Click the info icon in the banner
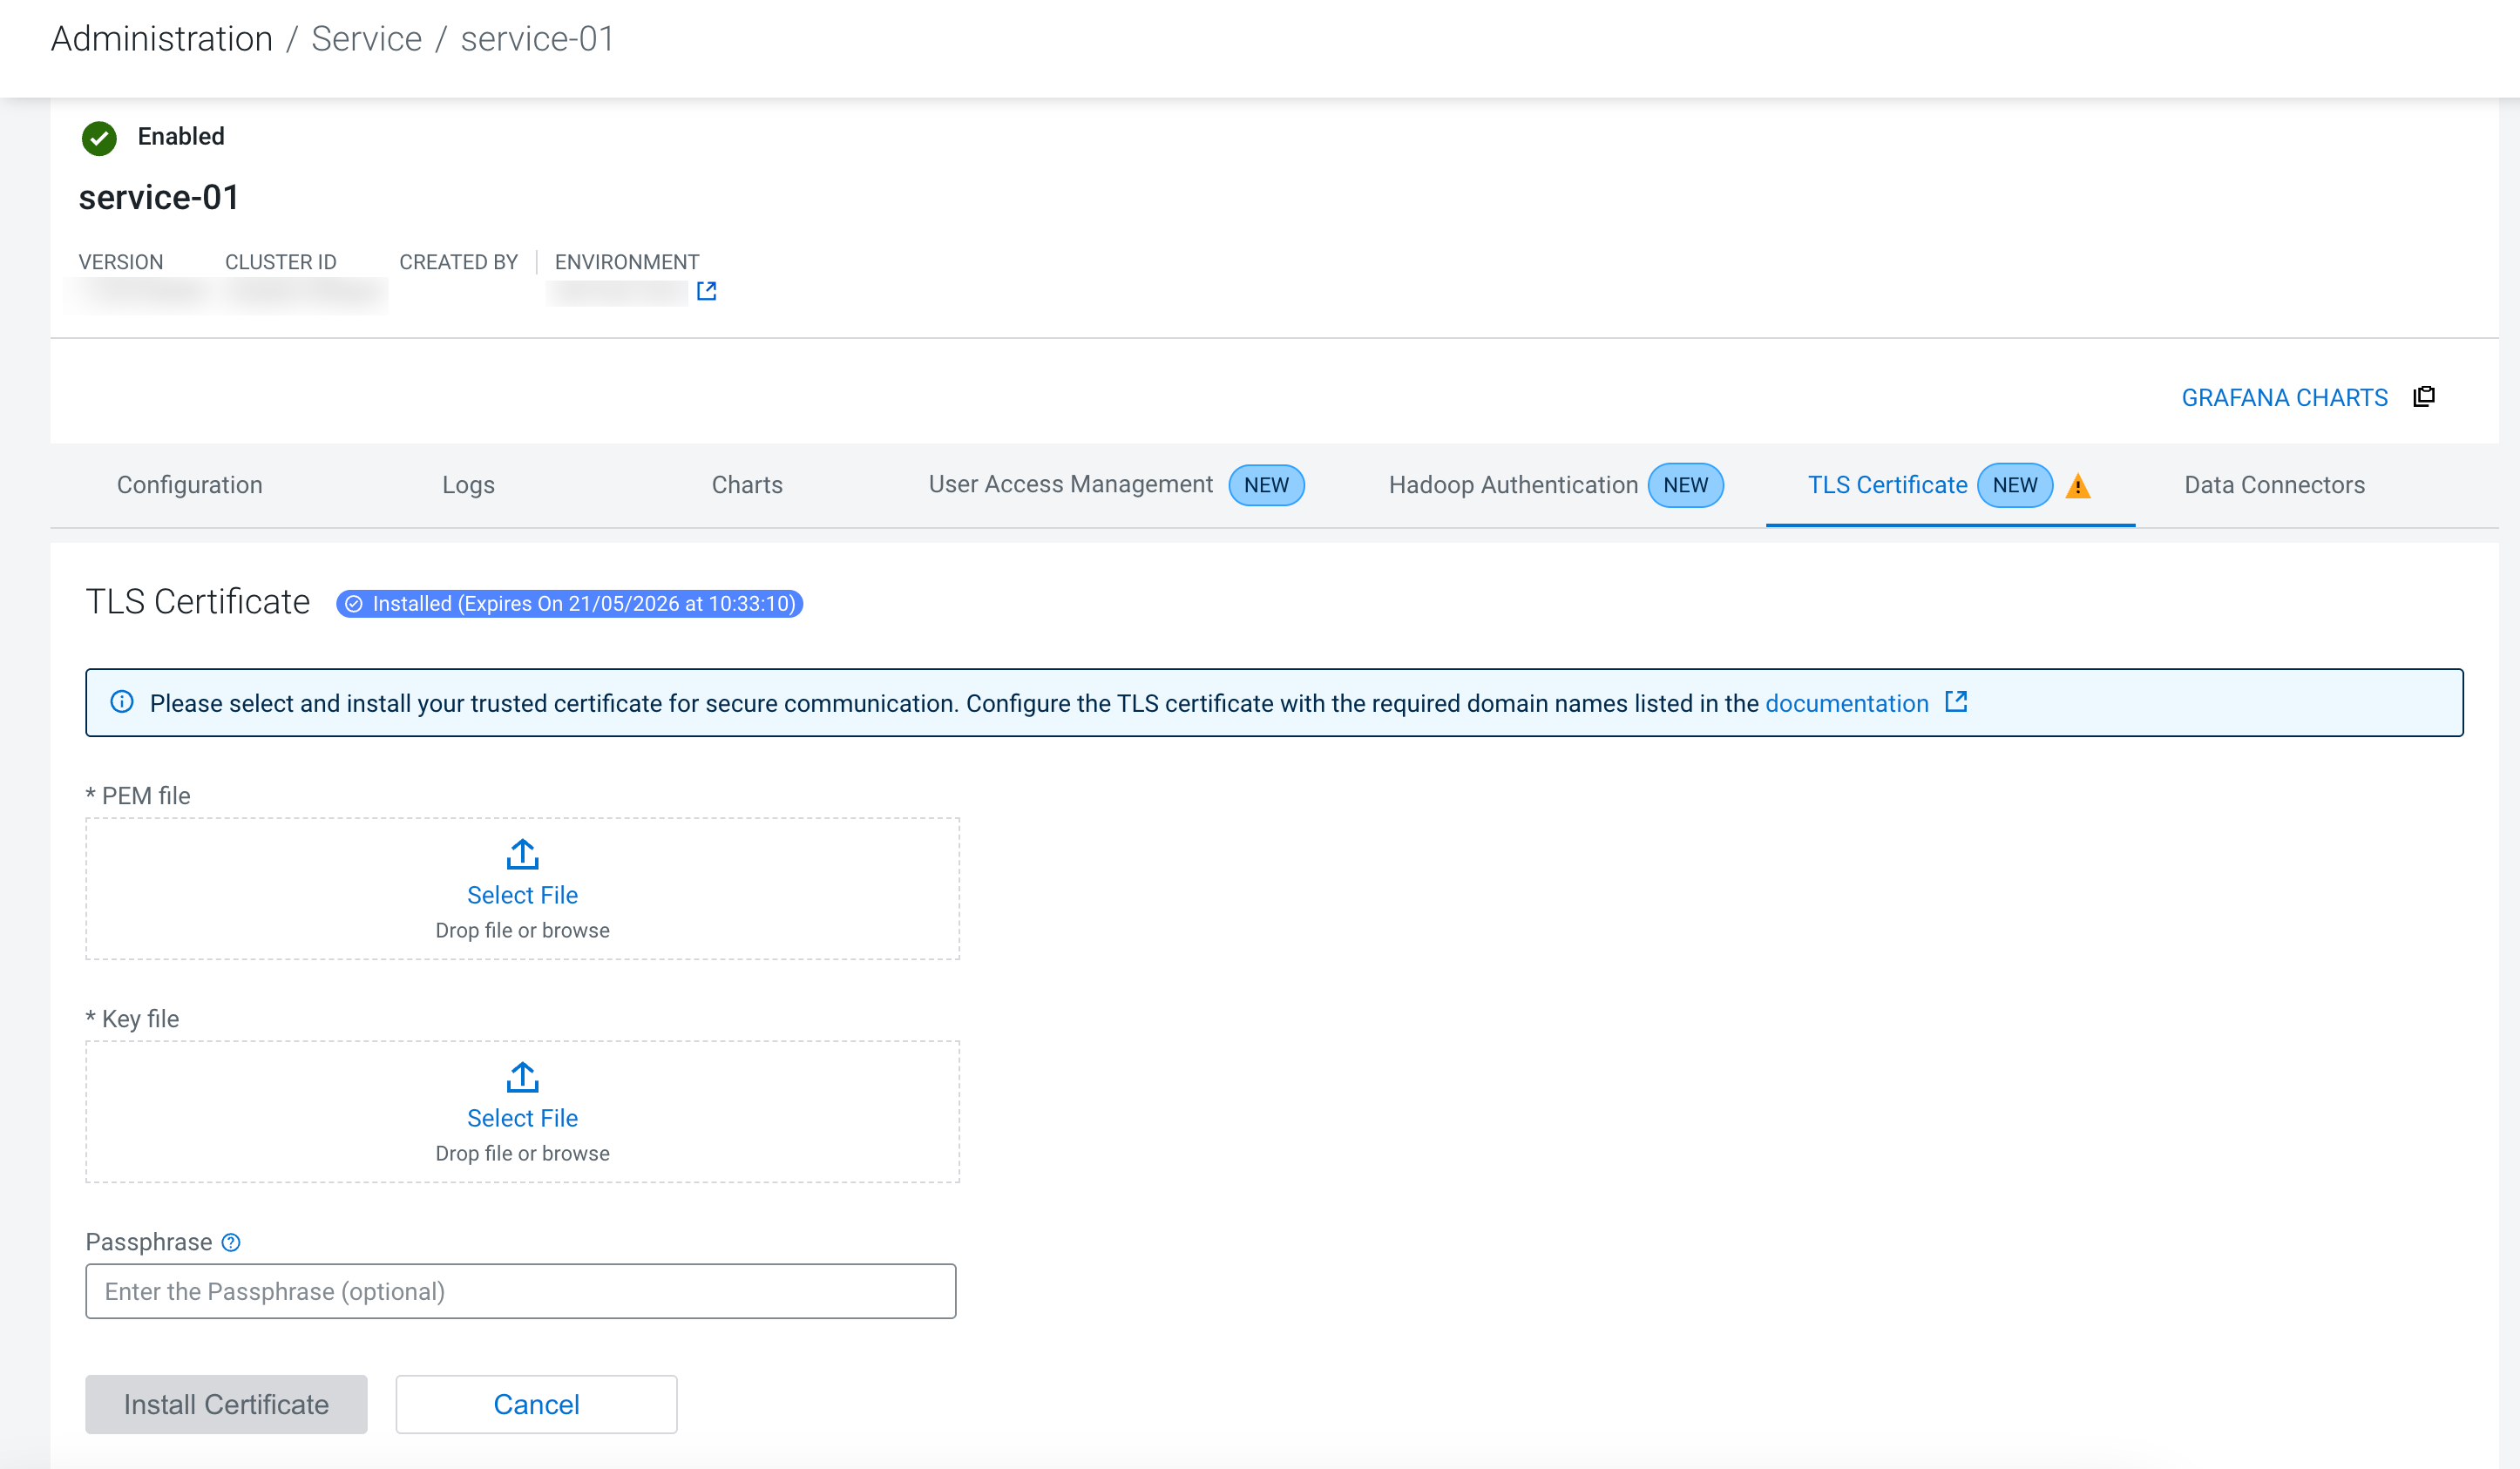This screenshot has height=1469, width=2520. pos(122,702)
